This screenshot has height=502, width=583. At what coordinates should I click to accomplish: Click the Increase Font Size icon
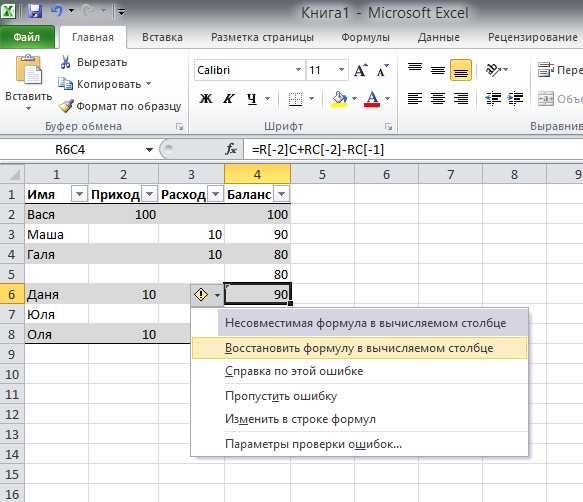[x=360, y=70]
